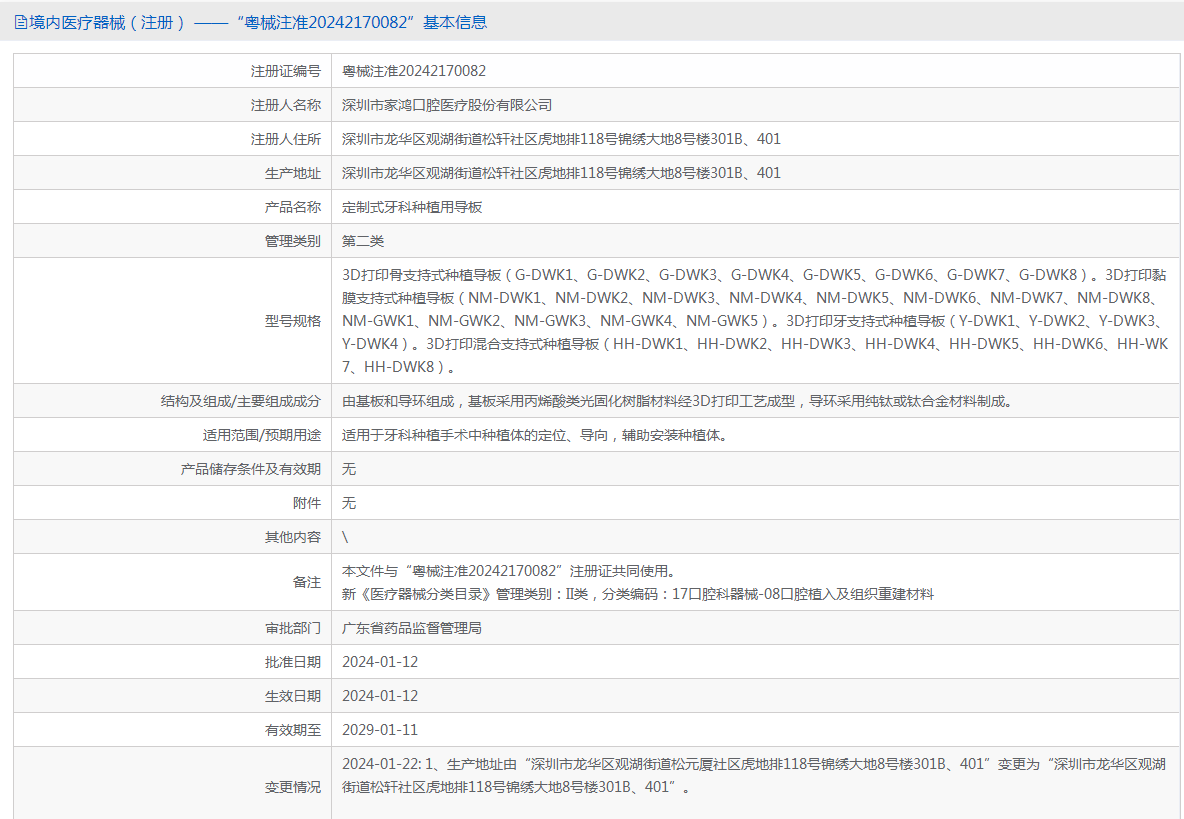The width and height of the screenshot is (1184, 819).
Task: Click the document icon beside the page title
Action: [20, 22]
